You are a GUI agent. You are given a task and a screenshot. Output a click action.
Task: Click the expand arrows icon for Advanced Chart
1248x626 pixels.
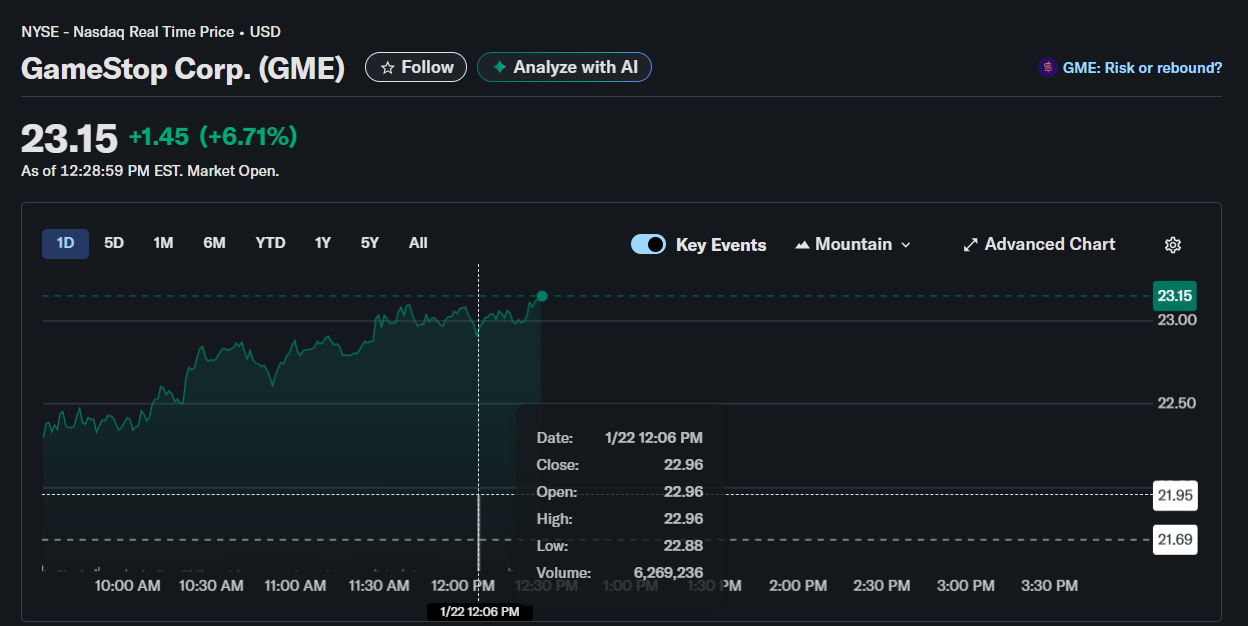970,245
